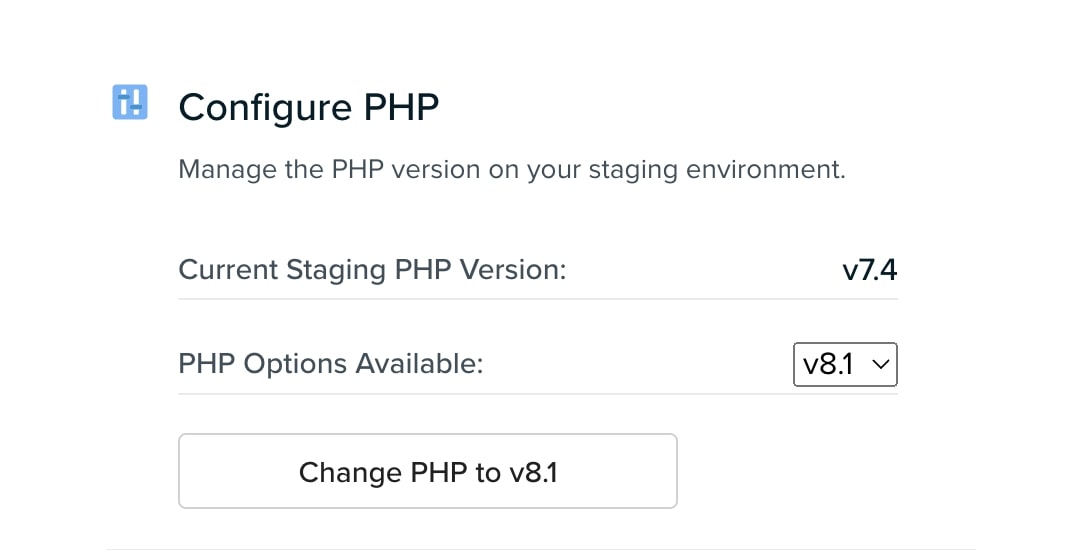Click the PHP Options Available label
1074x550 pixels.
pyautogui.click(x=331, y=364)
